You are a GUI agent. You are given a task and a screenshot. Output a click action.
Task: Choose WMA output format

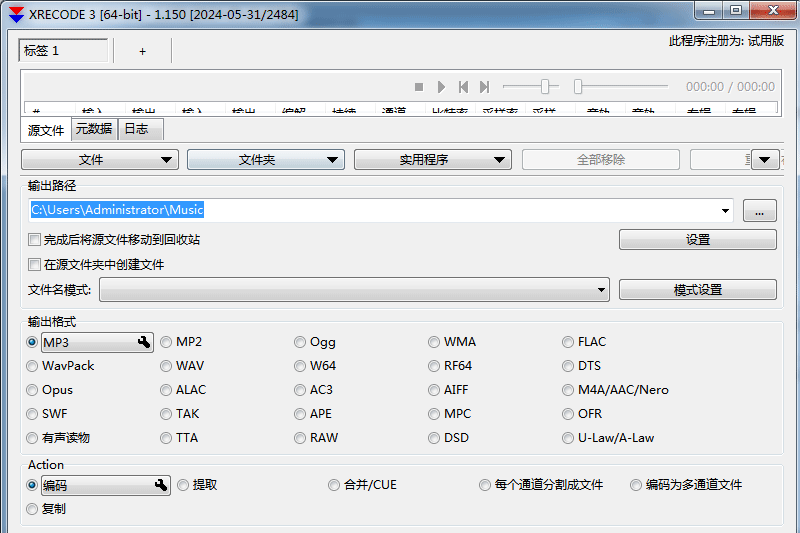[434, 342]
